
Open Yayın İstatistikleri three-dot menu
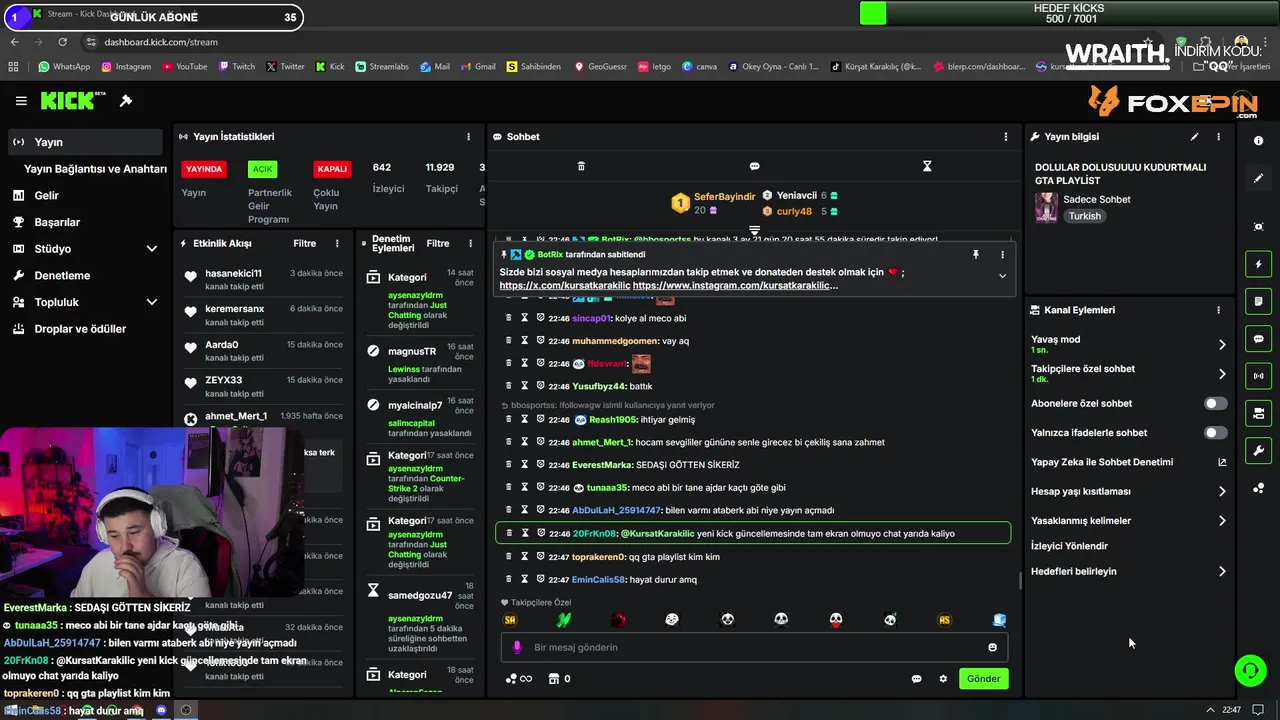tap(468, 137)
